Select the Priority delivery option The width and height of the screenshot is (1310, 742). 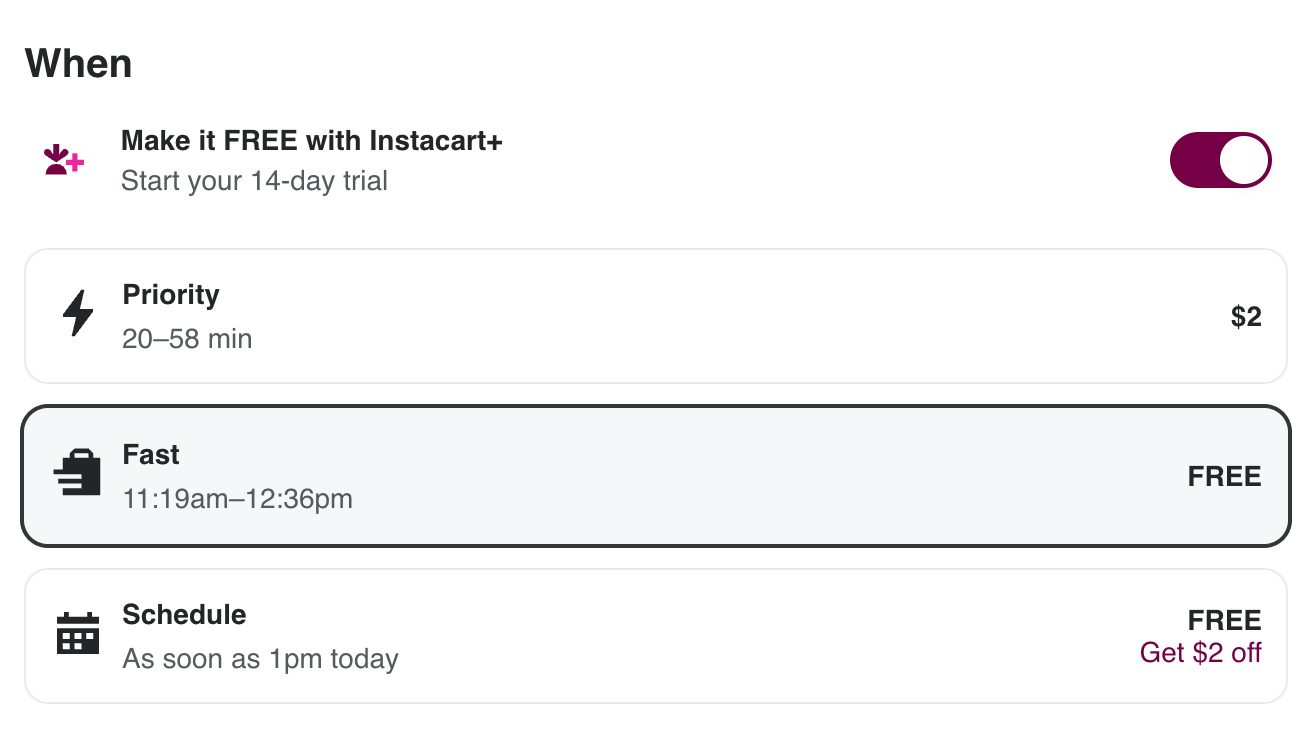click(655, 316)
